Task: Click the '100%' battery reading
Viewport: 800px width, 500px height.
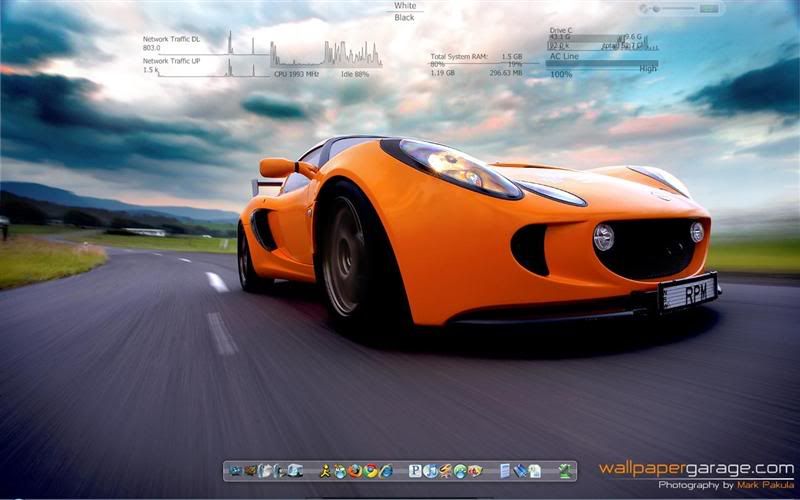Action: [561, 74]
